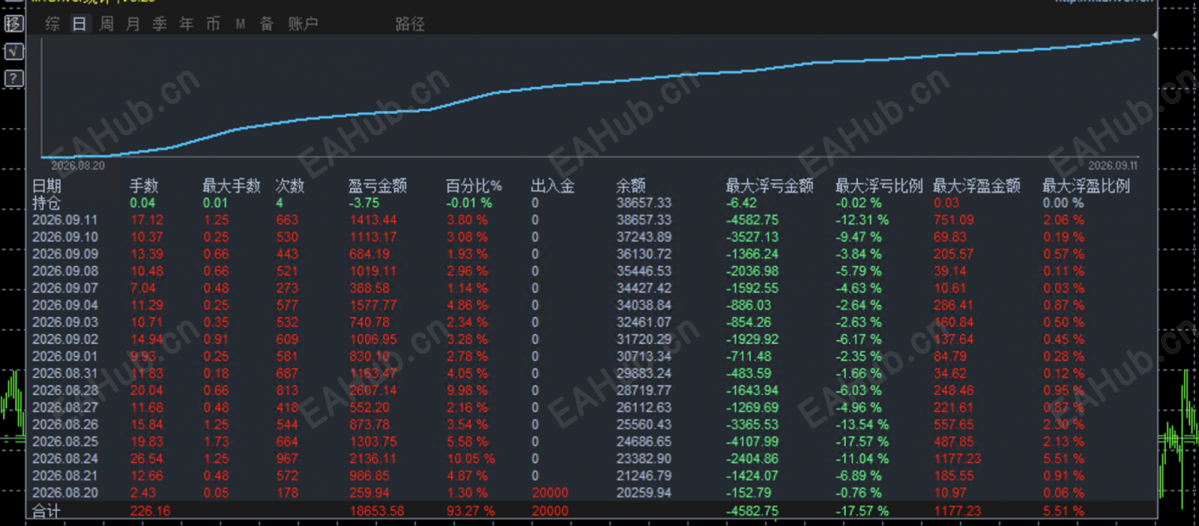
Task: Switch to the 综 summary tab
Action: click(x=53, y=24)
